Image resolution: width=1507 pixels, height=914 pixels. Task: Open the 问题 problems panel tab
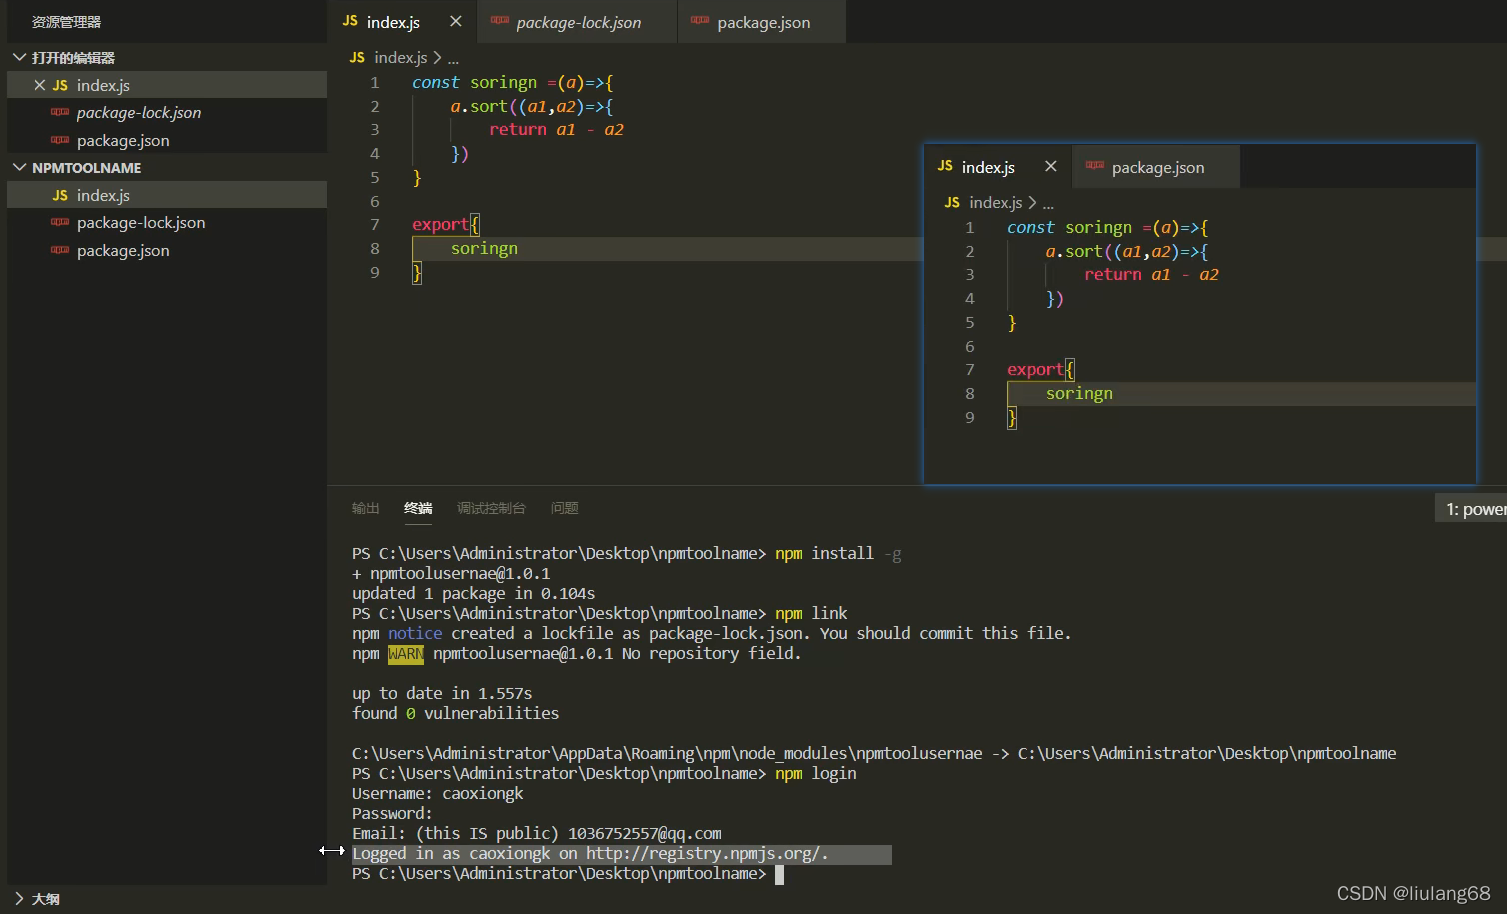click(x=565, y=508)
